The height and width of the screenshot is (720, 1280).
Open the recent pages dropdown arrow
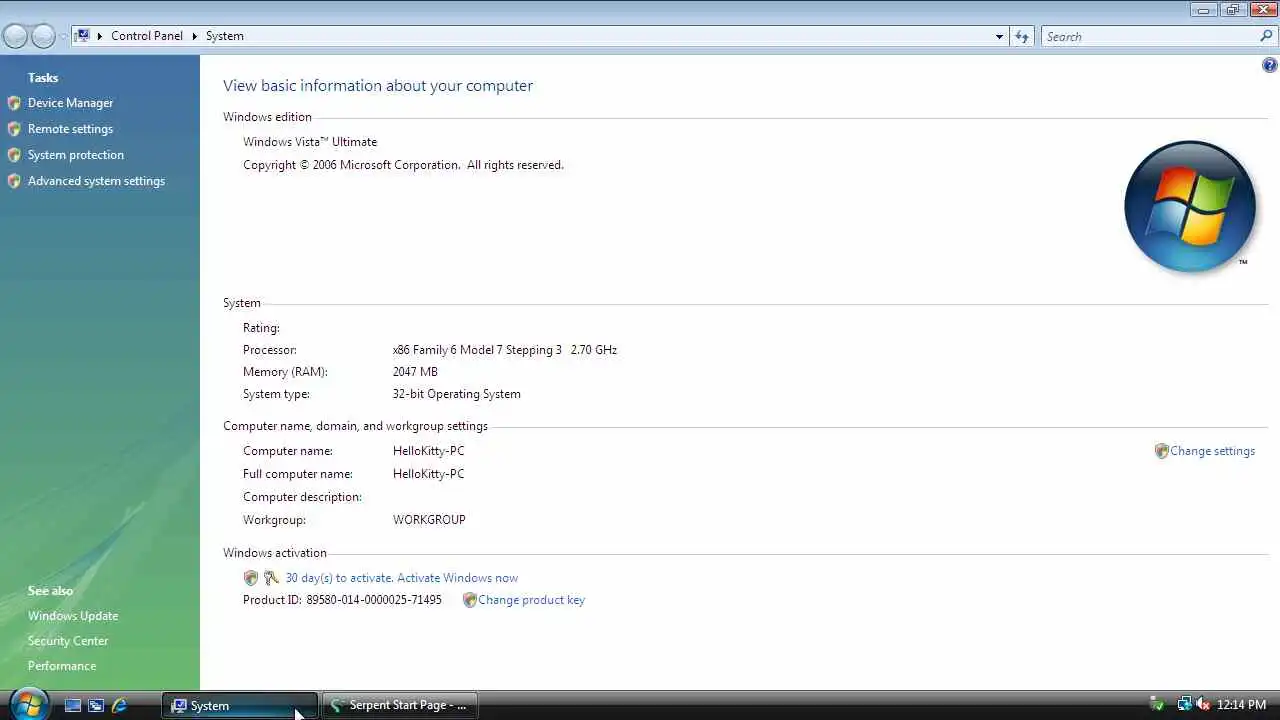tap(63, 37)
